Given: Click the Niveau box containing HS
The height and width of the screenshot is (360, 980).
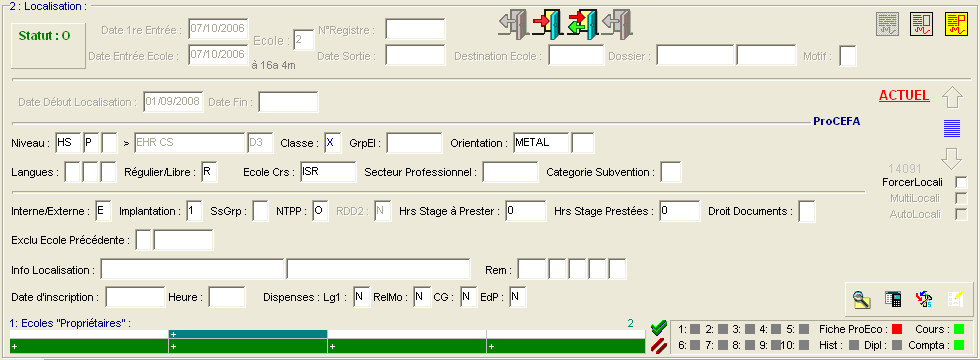Looking at the screenshot, I should point(68,143).
